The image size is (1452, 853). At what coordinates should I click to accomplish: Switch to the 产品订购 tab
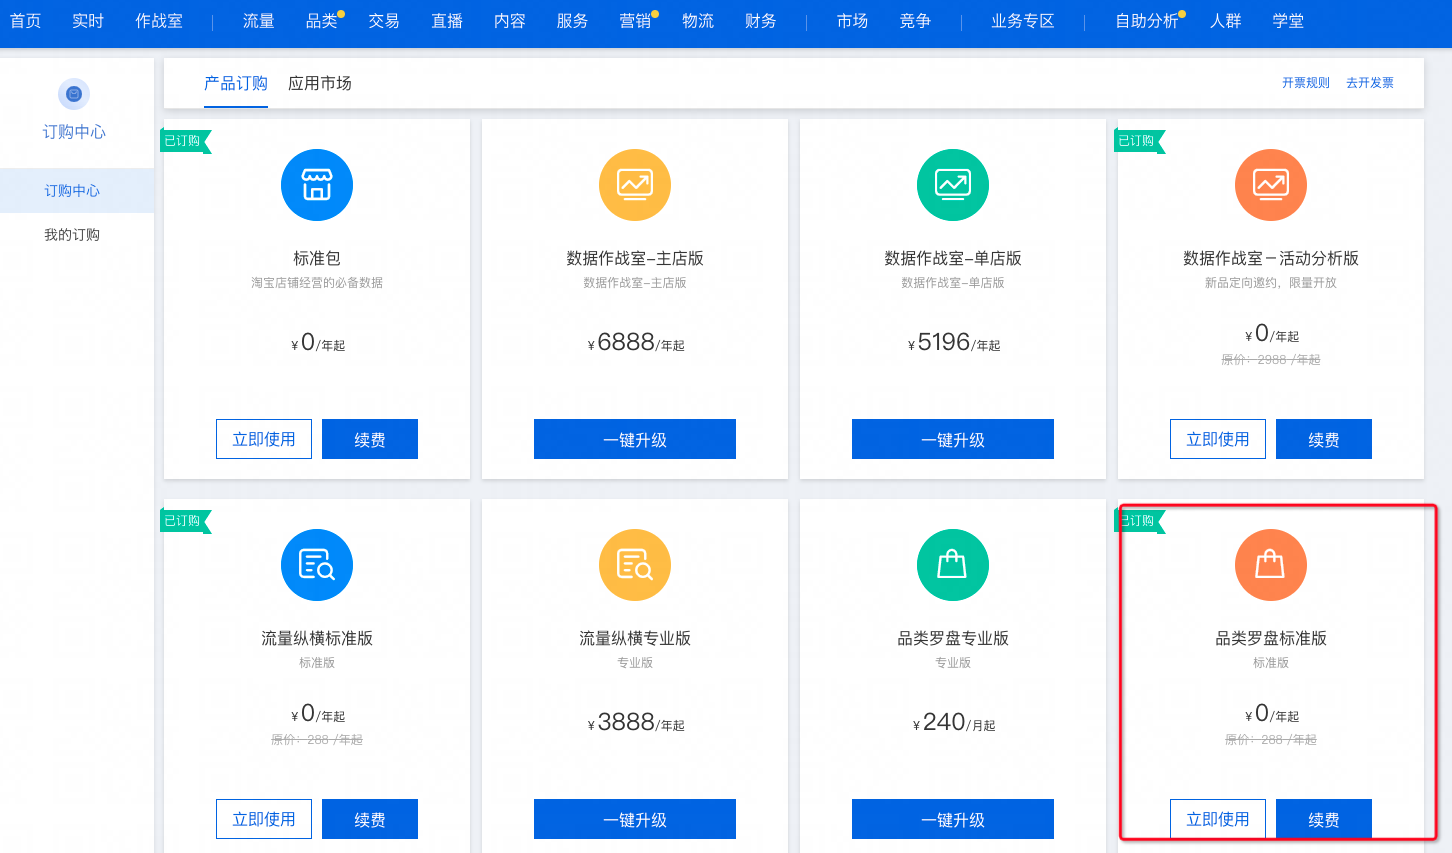tap(236, 83)
